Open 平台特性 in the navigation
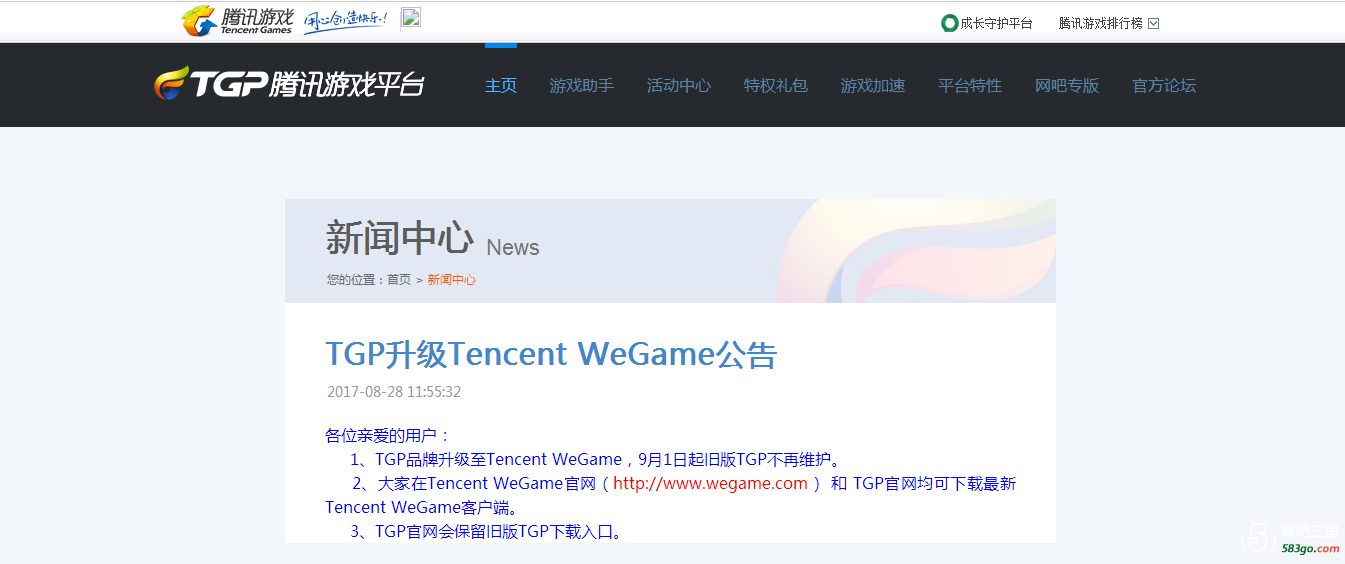The image size is (1345, 564). [970, 86]
